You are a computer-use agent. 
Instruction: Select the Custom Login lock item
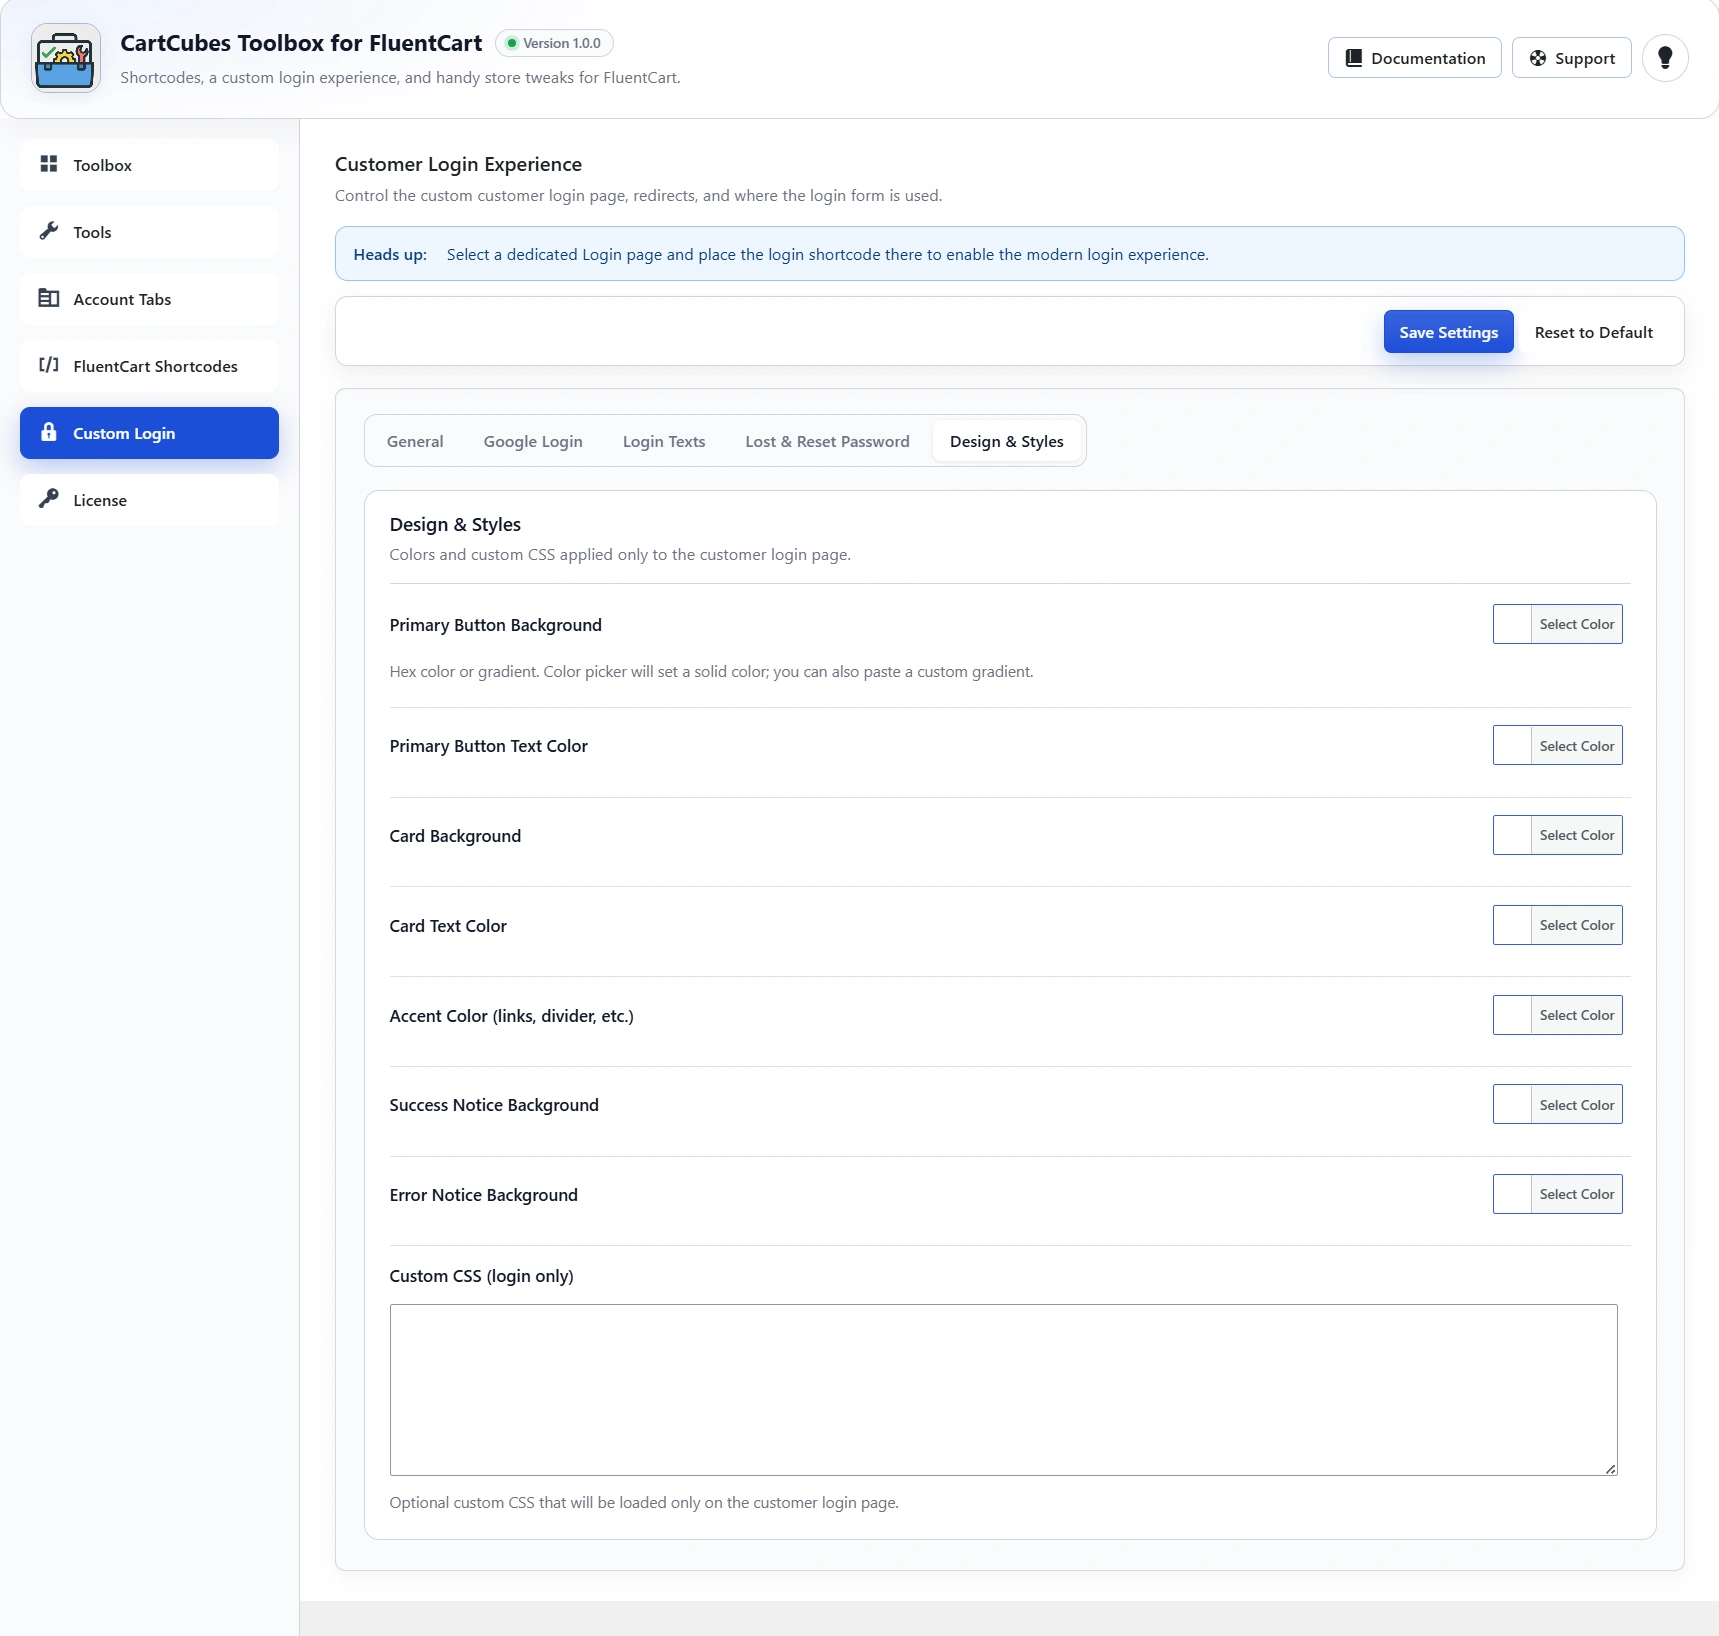pos(149,433)
